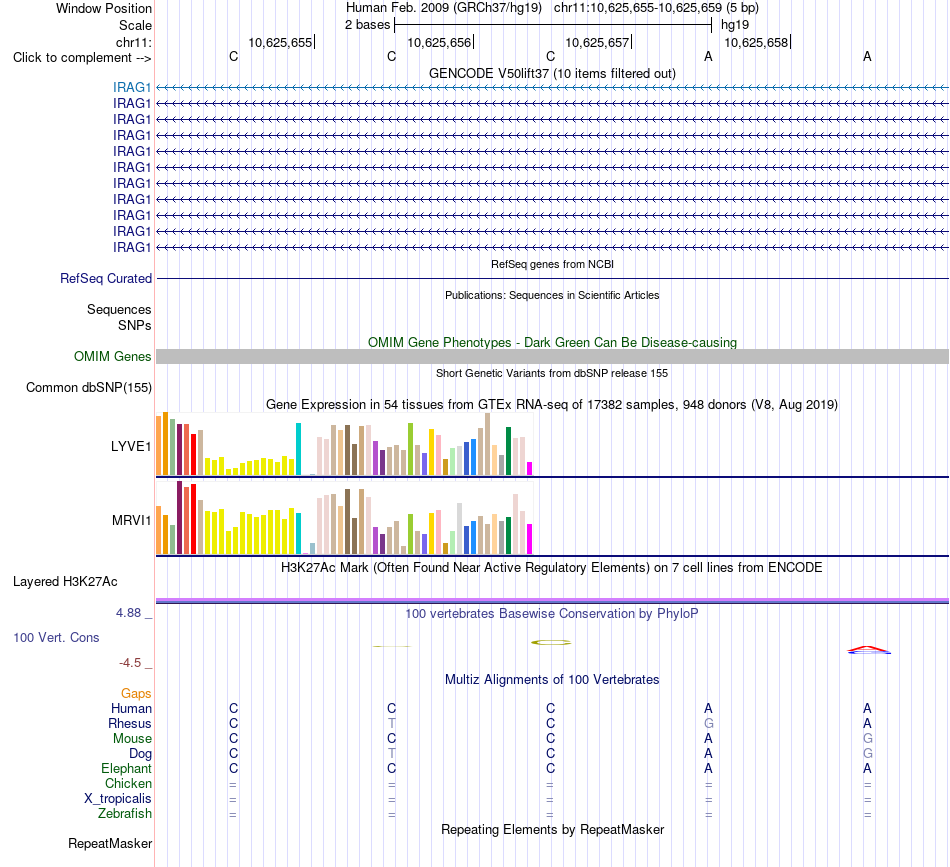950x867 pixels.
Task: Click the 'Click to complement -->' label
Action: pos(82,58)
